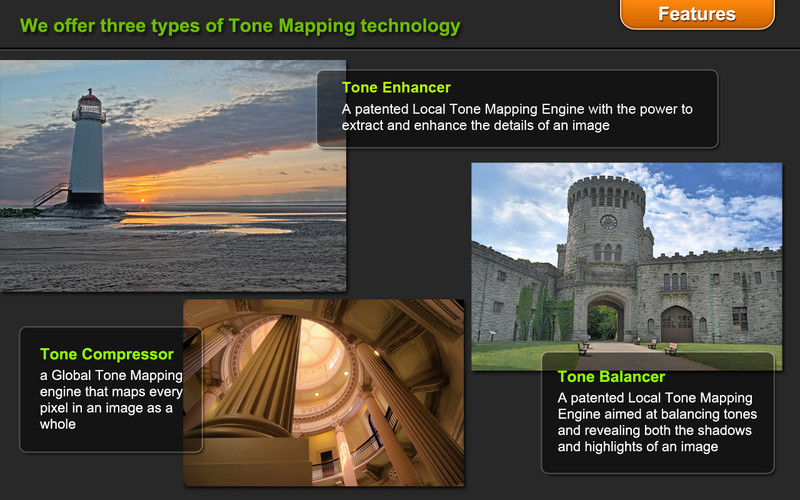Viewport: 800px width, 500px height.
Task: Click the orange Features button
Action: point(697,14)
